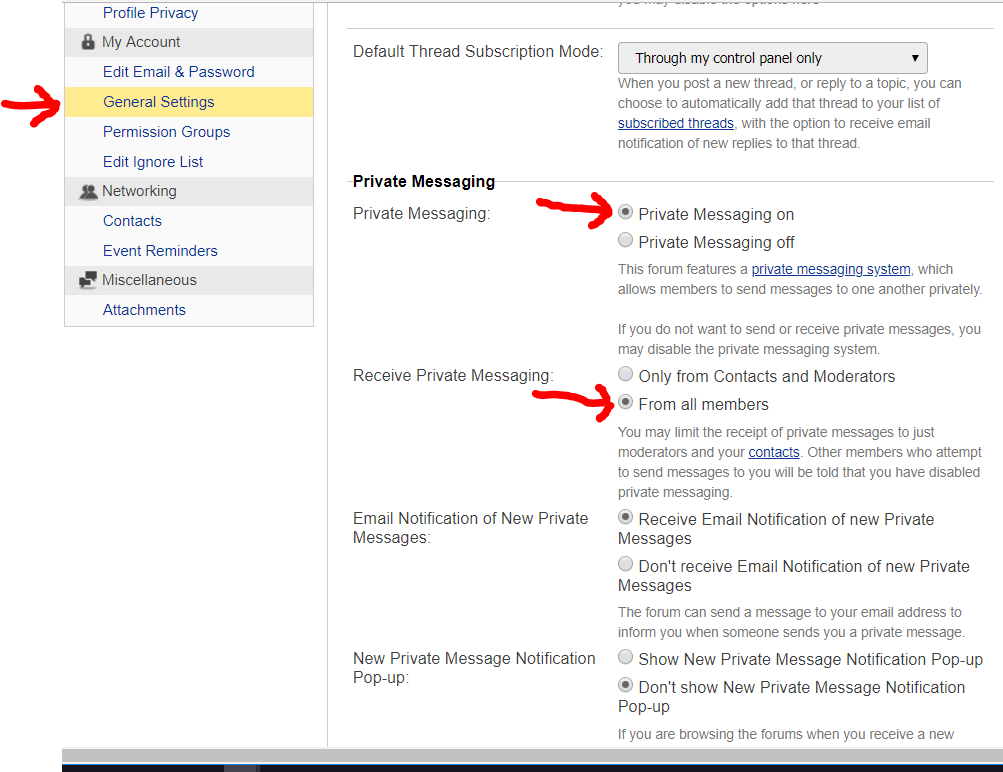
Task: Click the lock icon beside My Account
Action: click(x=87, y=42)
